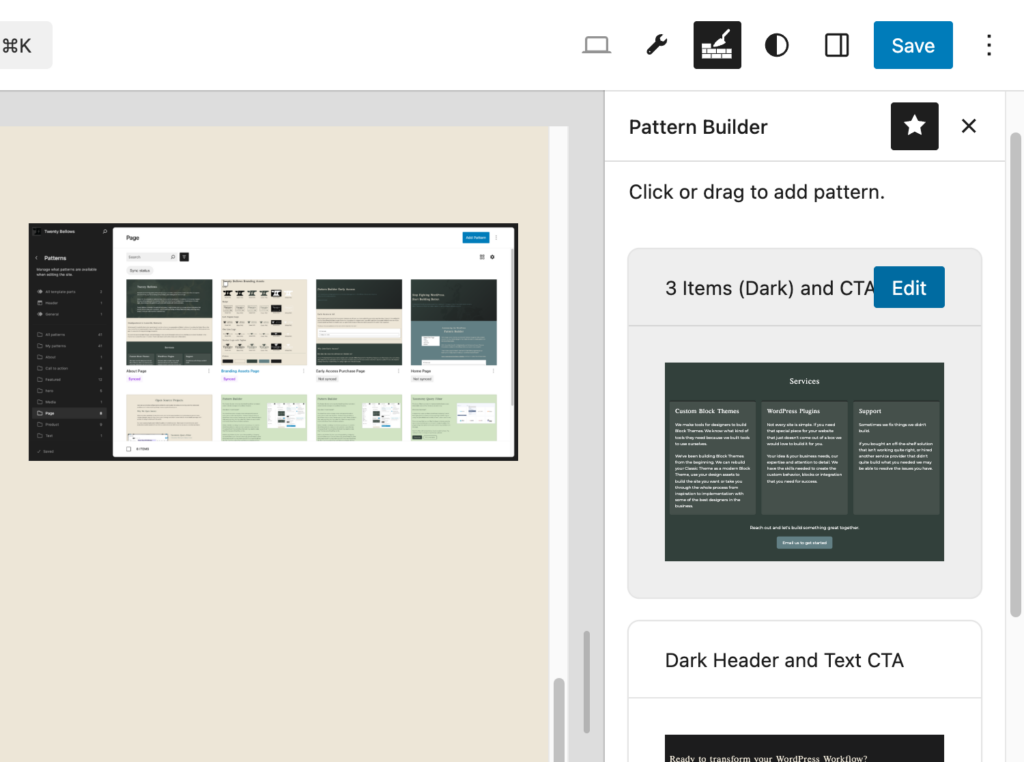This screenshot has width=1024, height=762.
Task: Insert the Services pattern preview
Action: click(804, 462)
